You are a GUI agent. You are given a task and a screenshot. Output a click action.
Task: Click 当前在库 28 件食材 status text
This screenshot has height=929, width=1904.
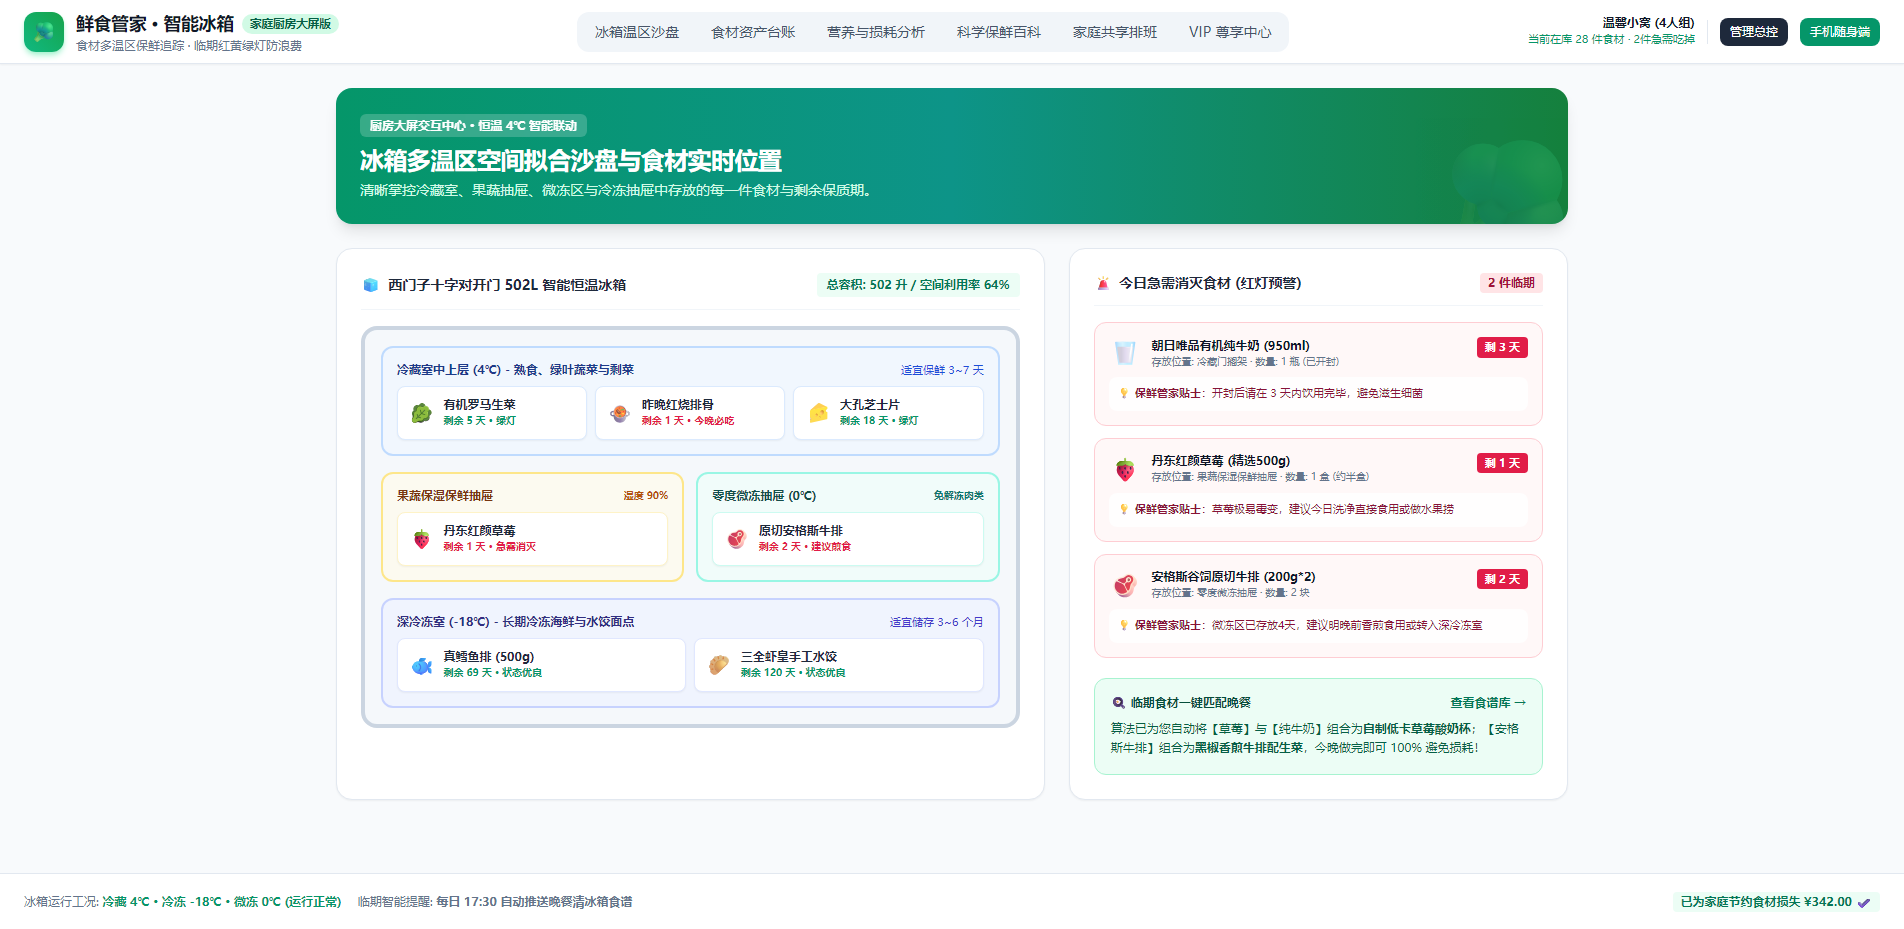coord(1611,40)
